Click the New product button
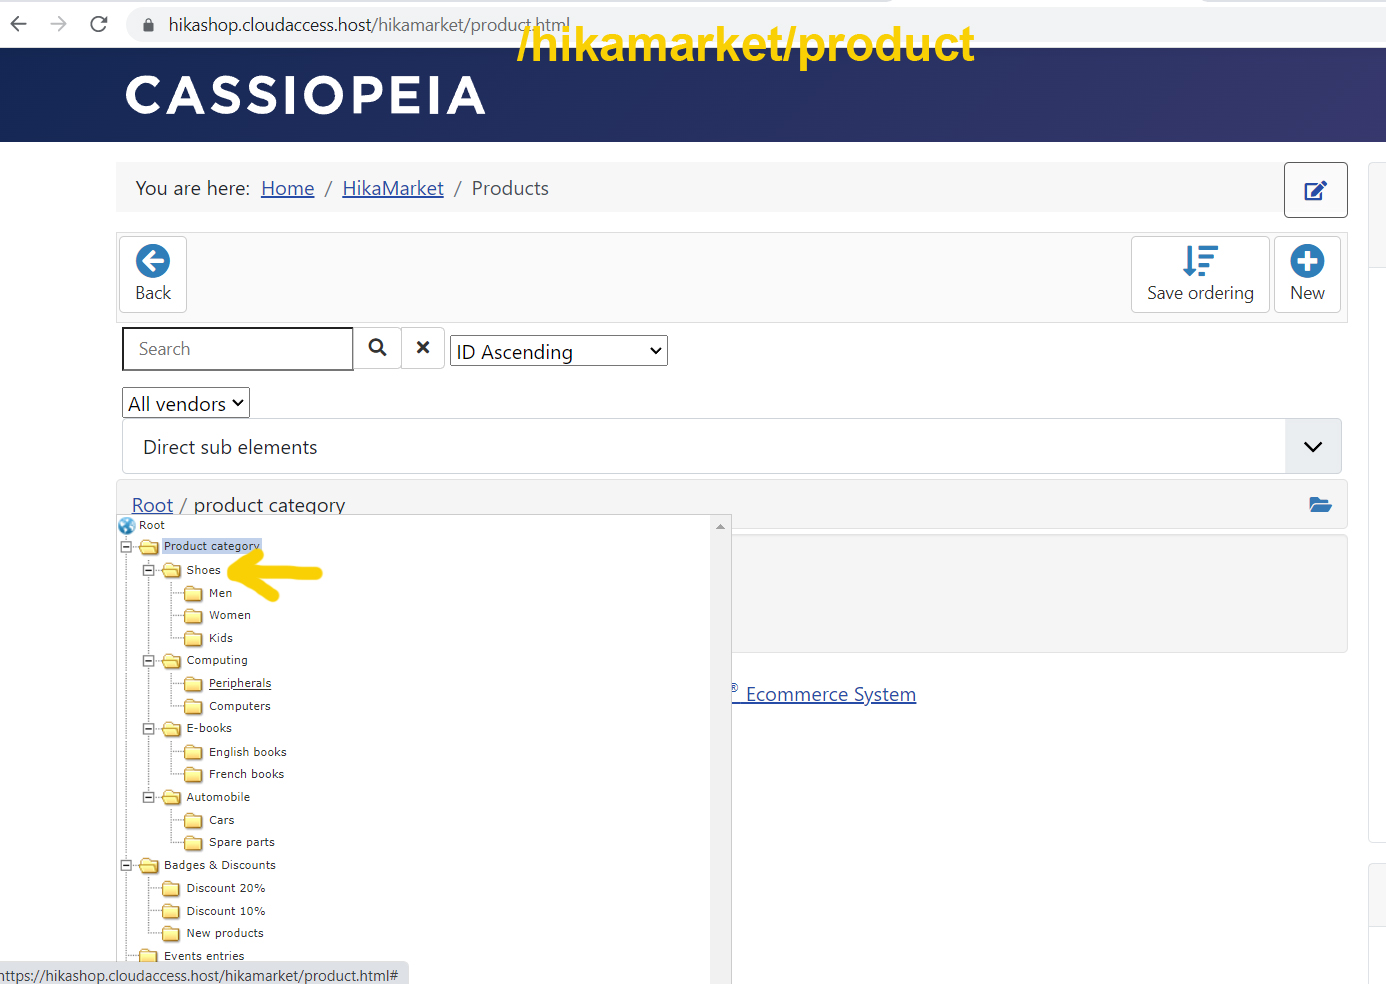The image size is (1386, 984). coord(1307,274)
